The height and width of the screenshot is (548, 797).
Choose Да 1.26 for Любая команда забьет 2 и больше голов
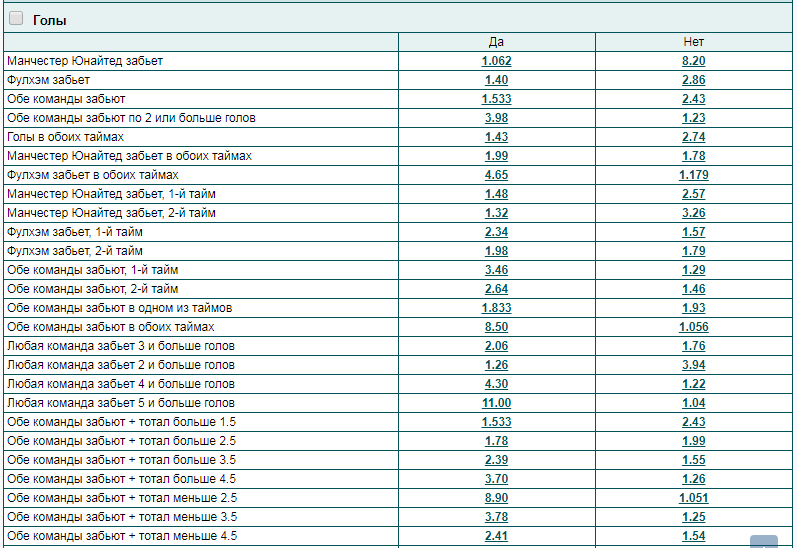[x=496, y=365]
